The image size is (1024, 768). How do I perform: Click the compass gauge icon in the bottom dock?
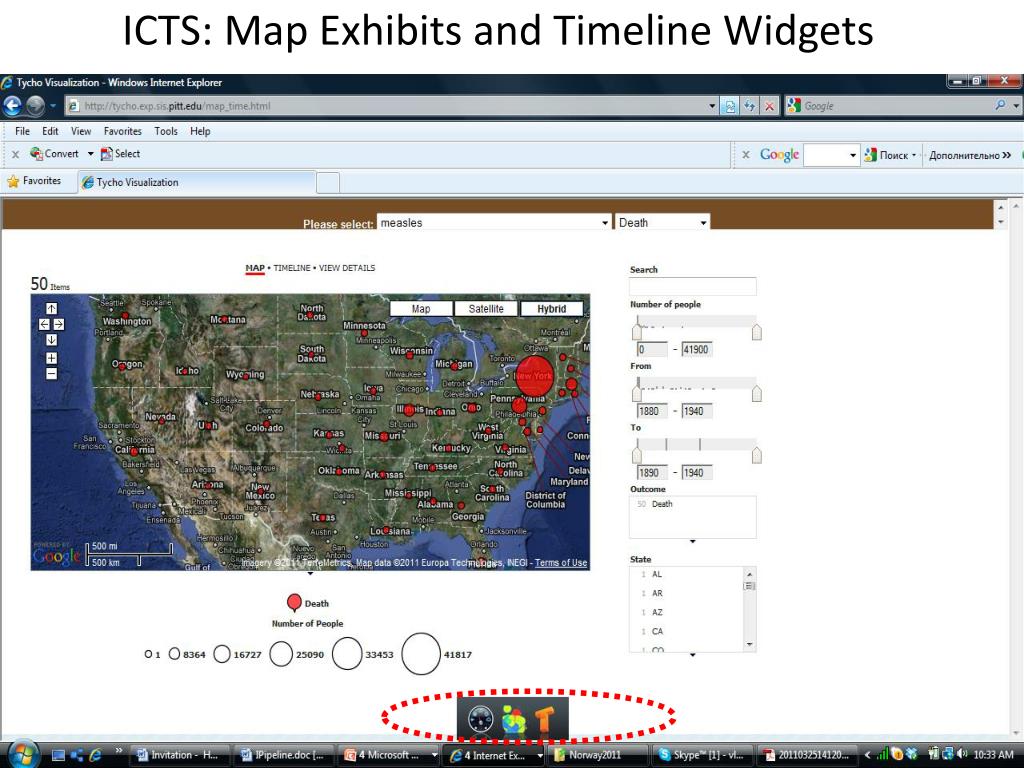(x=481, y=719)
